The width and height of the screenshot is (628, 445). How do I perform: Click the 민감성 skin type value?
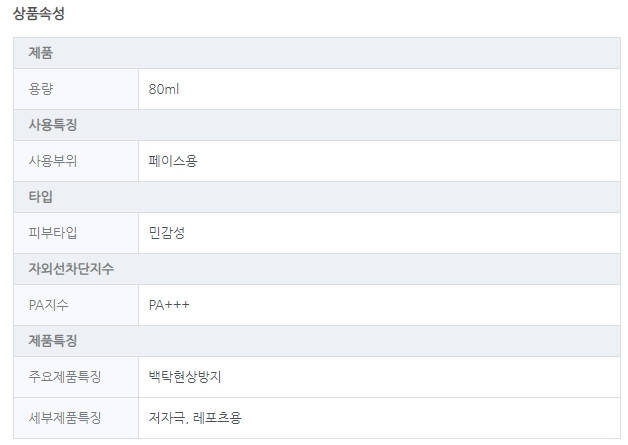click(167, 233)
